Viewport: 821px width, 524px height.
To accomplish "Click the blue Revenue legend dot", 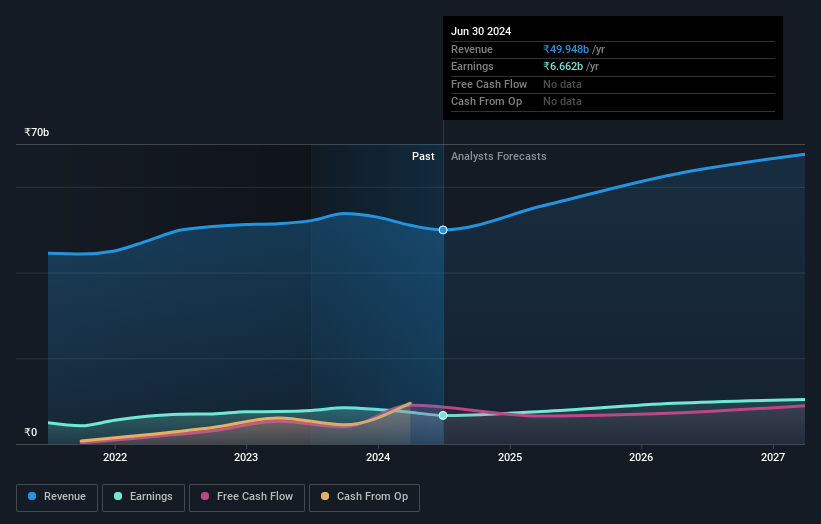I will click(32, 496).
